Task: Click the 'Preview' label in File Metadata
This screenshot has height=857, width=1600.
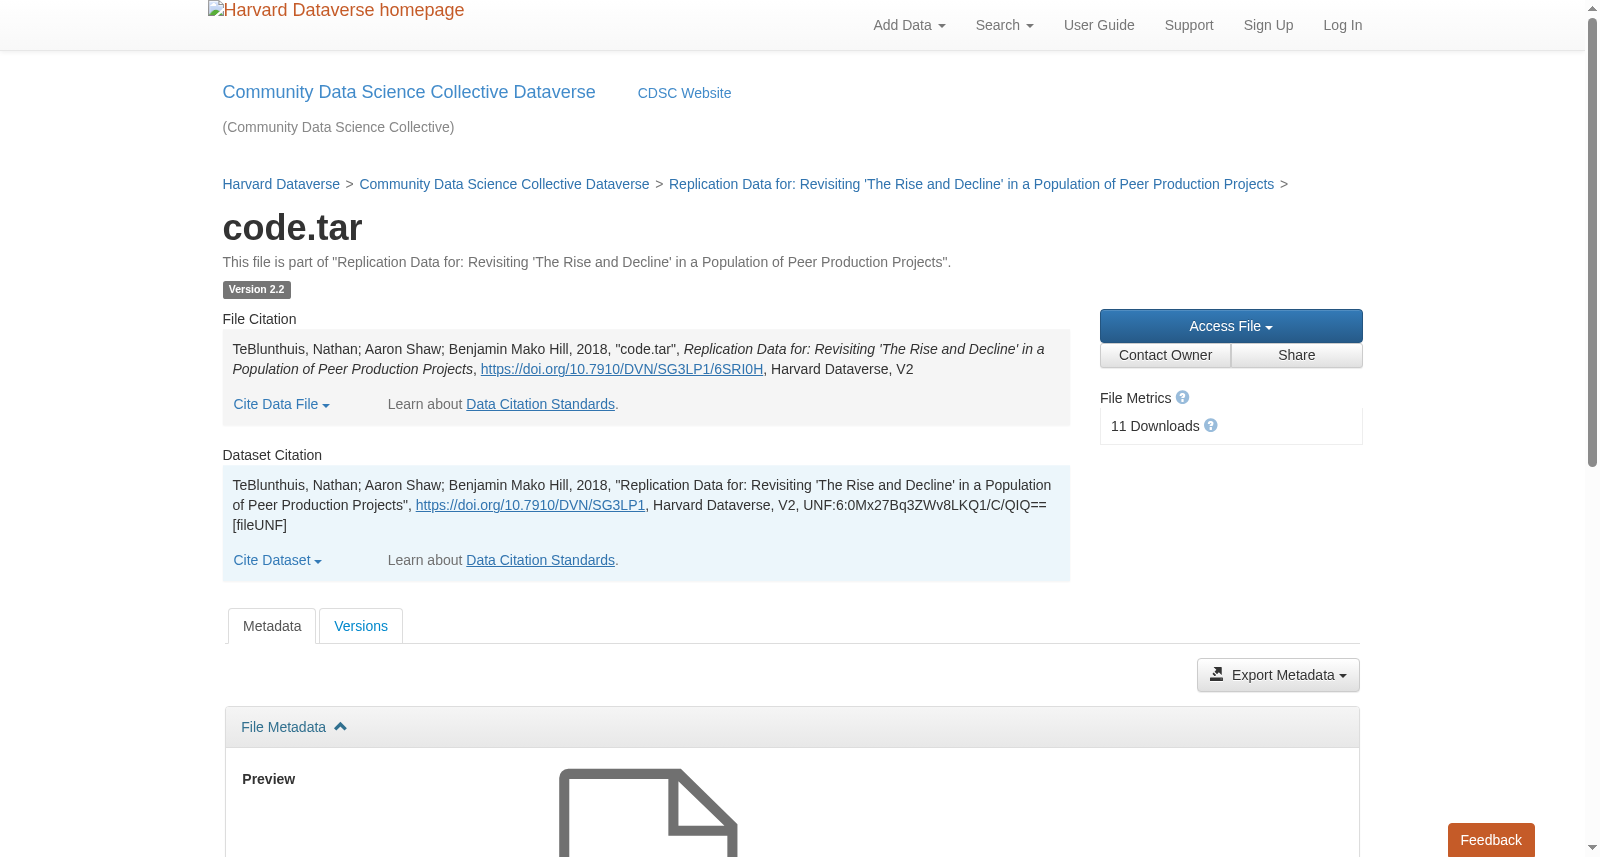Action: click(268, 779)
